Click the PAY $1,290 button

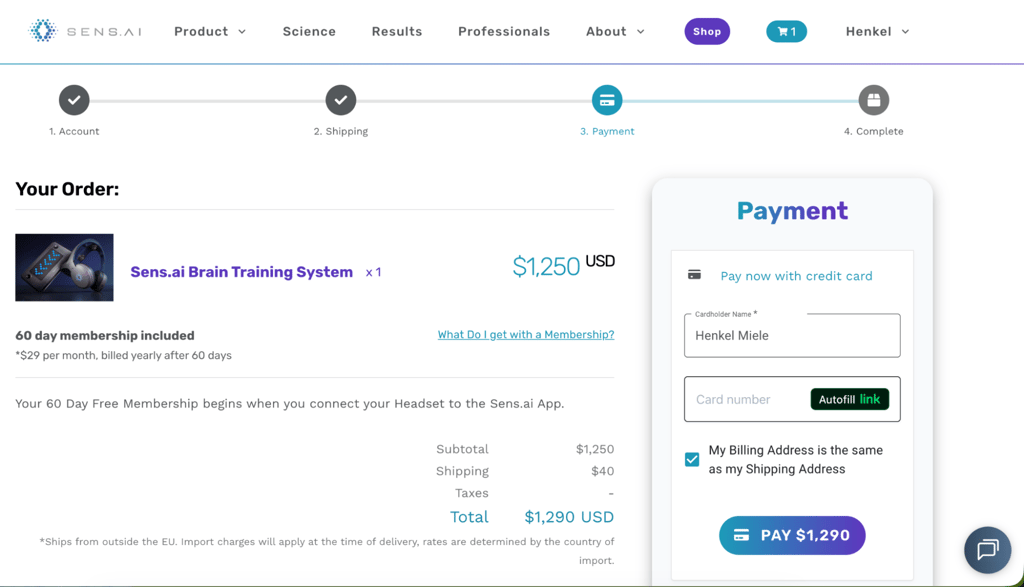point(792,535)
